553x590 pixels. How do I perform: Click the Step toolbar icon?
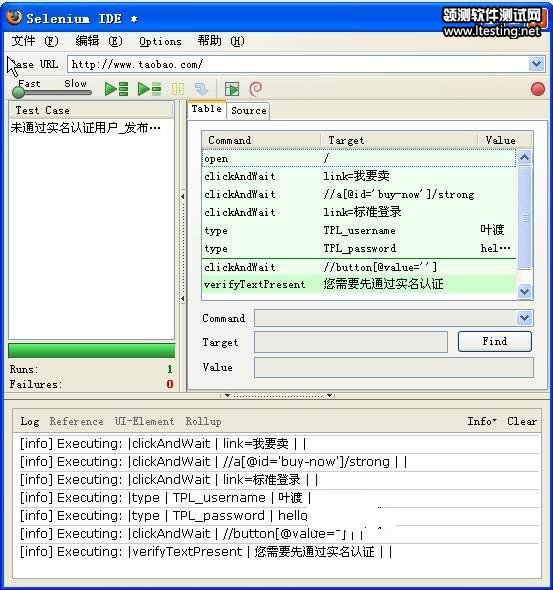point(202,89)
